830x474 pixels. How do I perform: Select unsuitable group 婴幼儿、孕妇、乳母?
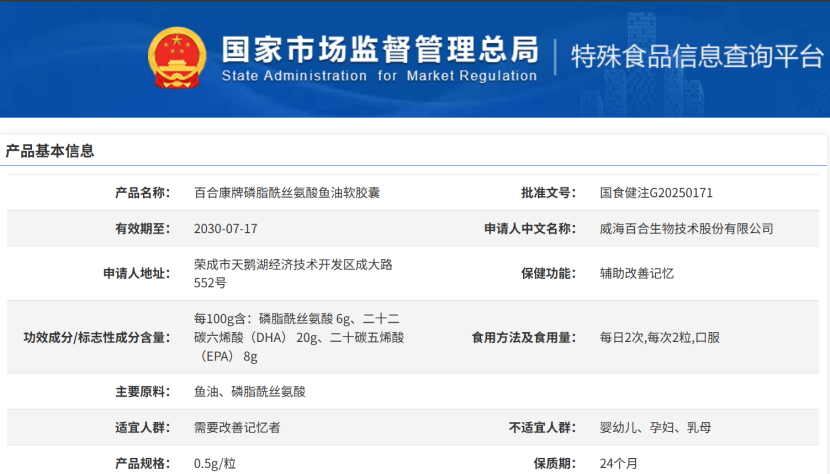pos(655,427)
